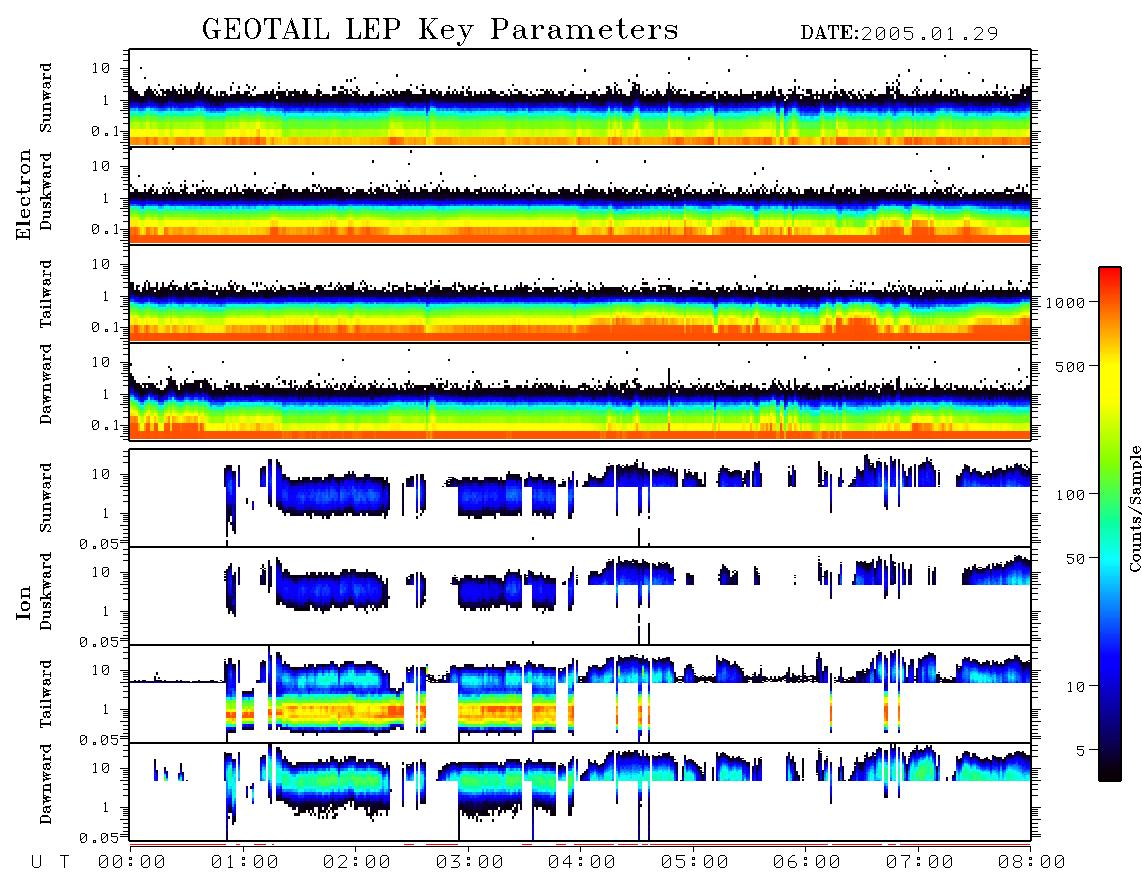Click the title 'GEOTAIL LEP Key Parameters'

click(x=440, y=30)
